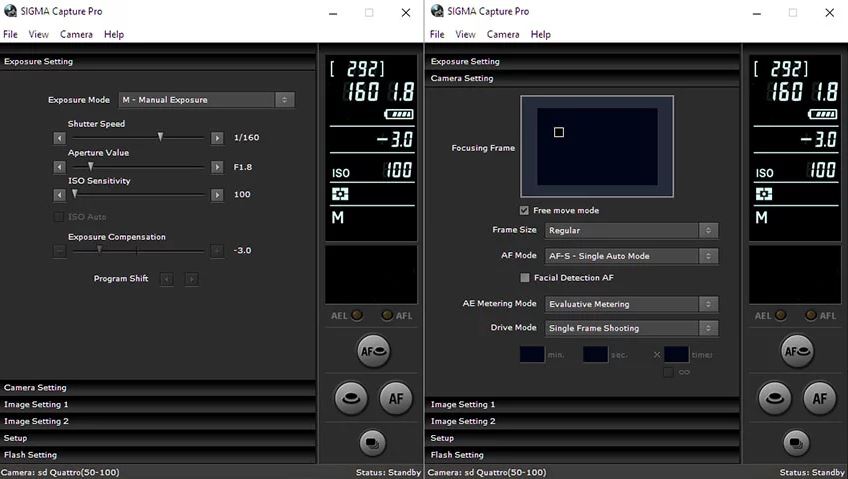Click interval times count field

pyautogui.click(x=676, y=355)
